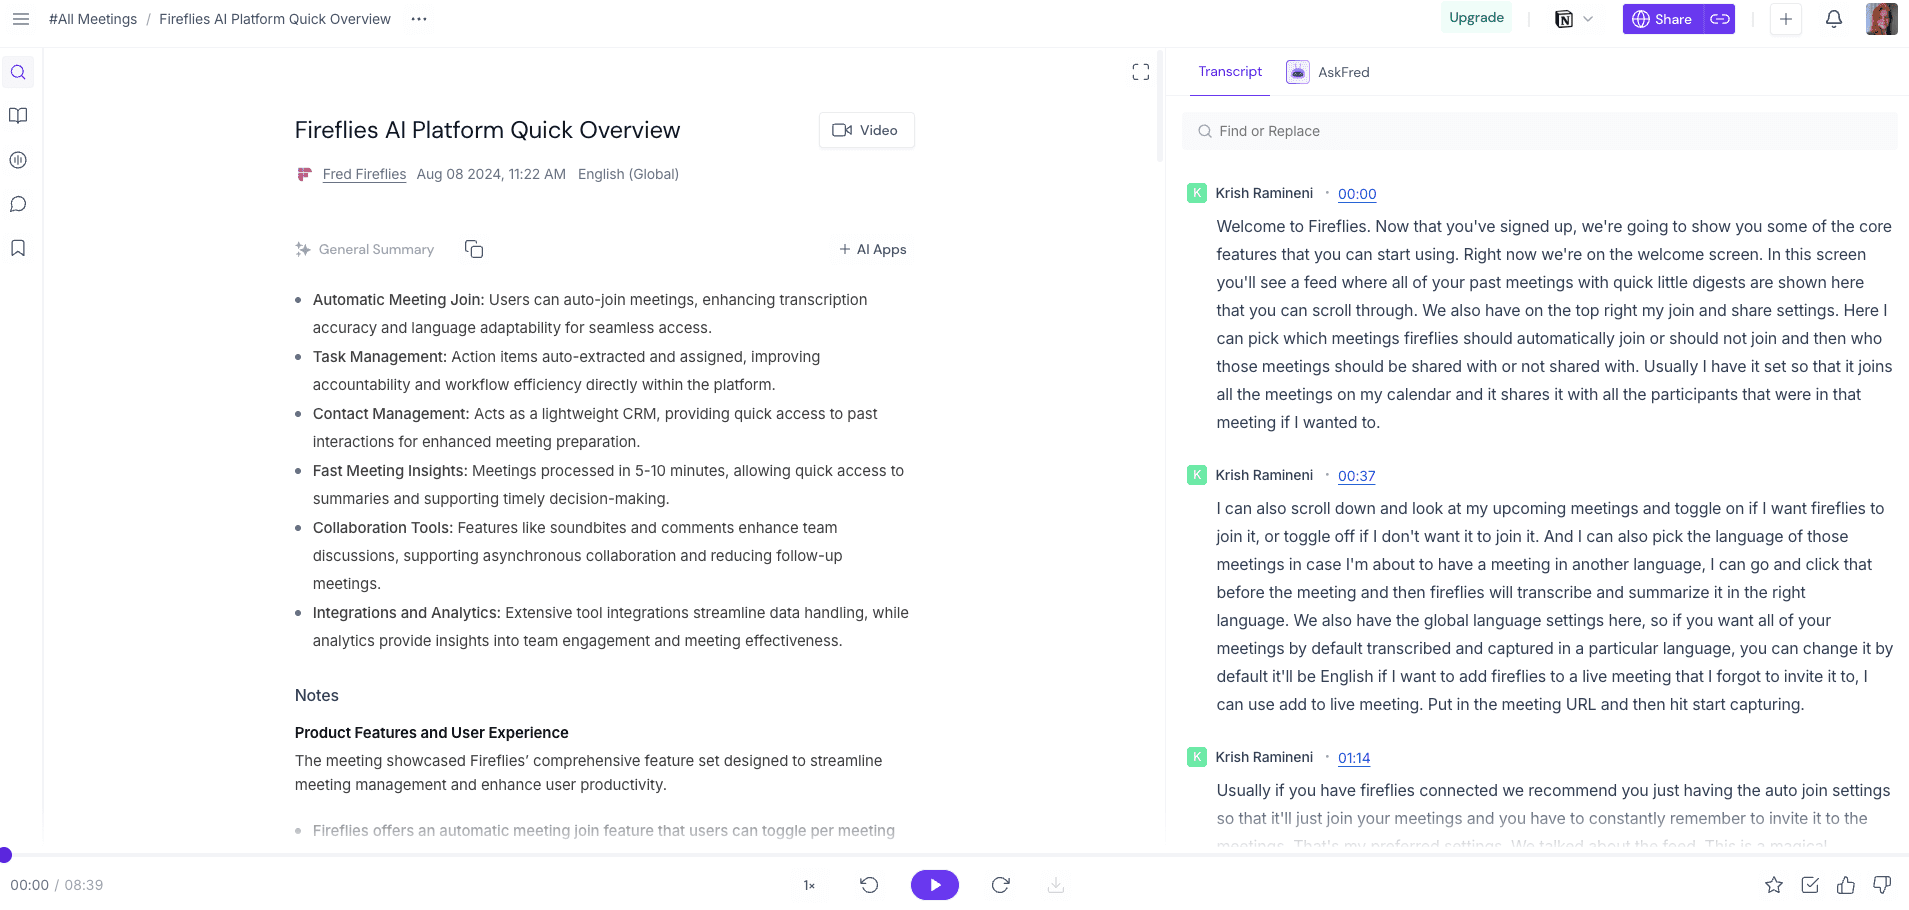Image resolution: width=1909 pixels, height=910 pixels.
Task: Open the bookmark icon in left sidebar
Action: tap(18, 248)
